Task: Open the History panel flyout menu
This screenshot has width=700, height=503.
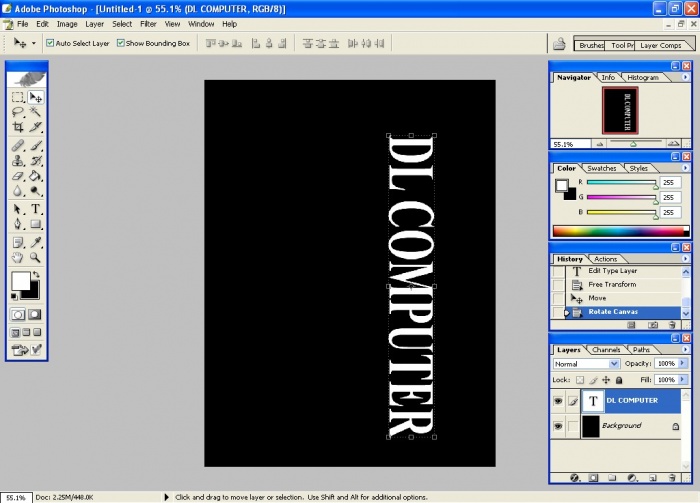Action: coord(685,258)
